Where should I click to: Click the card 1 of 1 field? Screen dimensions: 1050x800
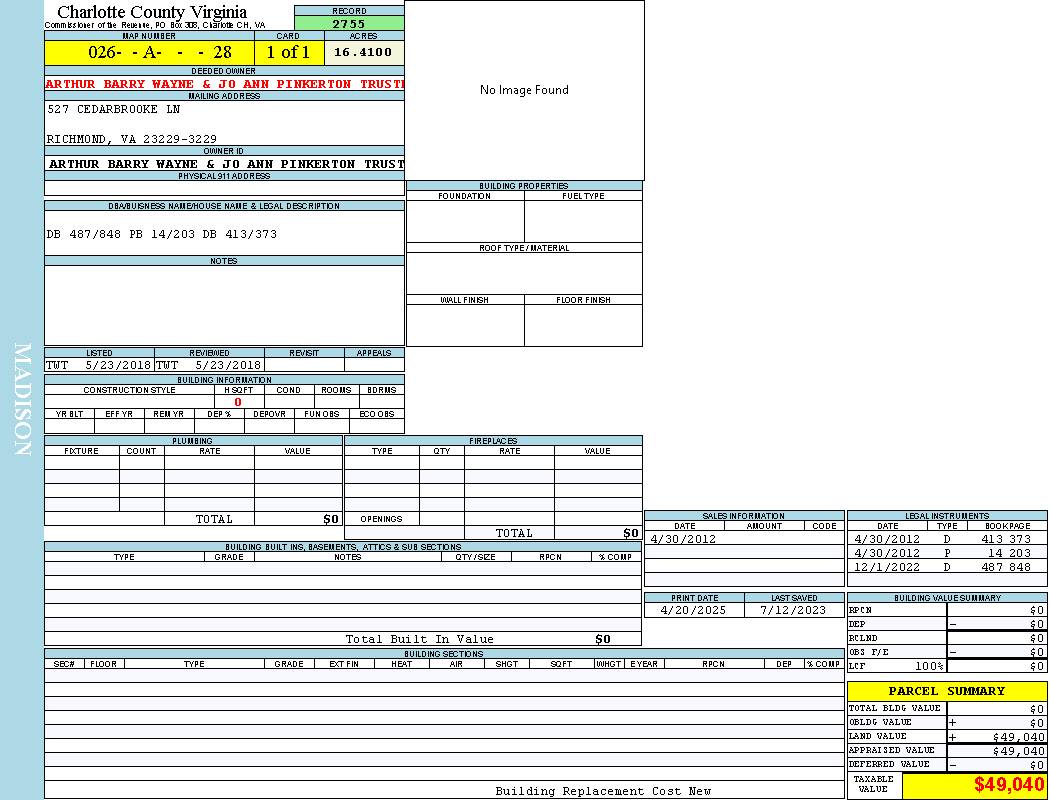click(288, 52)
